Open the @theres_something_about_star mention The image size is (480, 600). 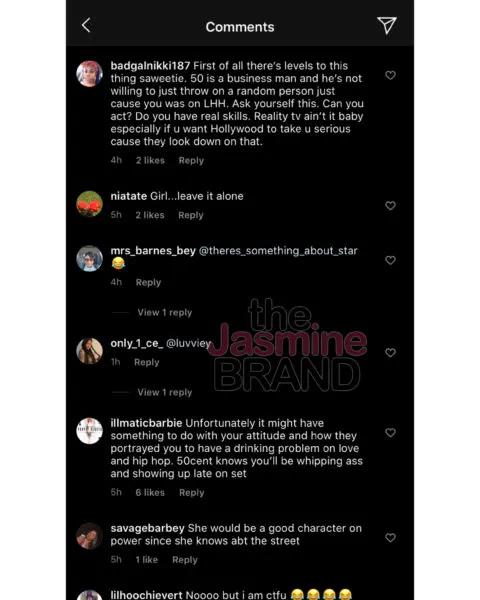278,251
